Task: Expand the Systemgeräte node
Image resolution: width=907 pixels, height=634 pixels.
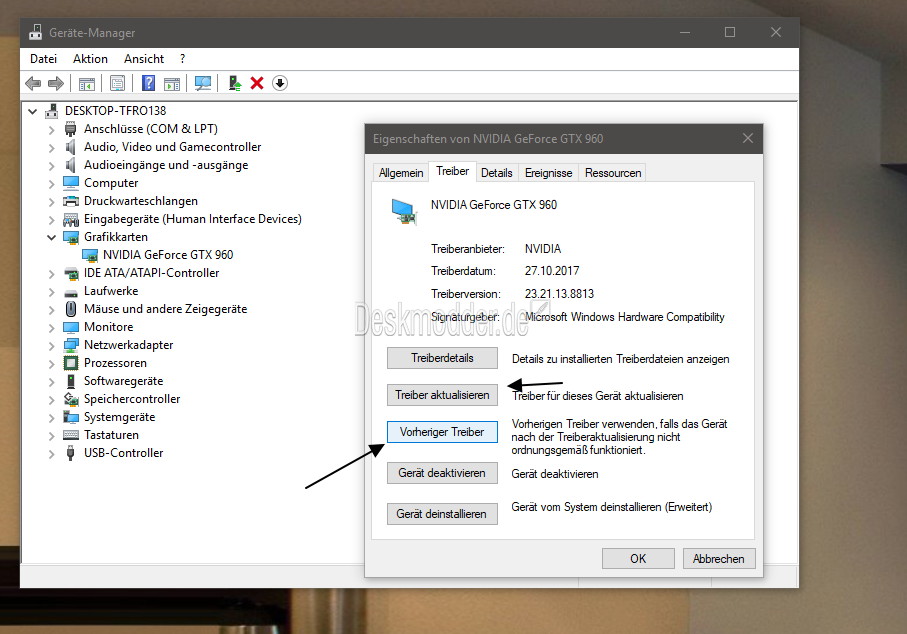Action: tap(51, 418)
